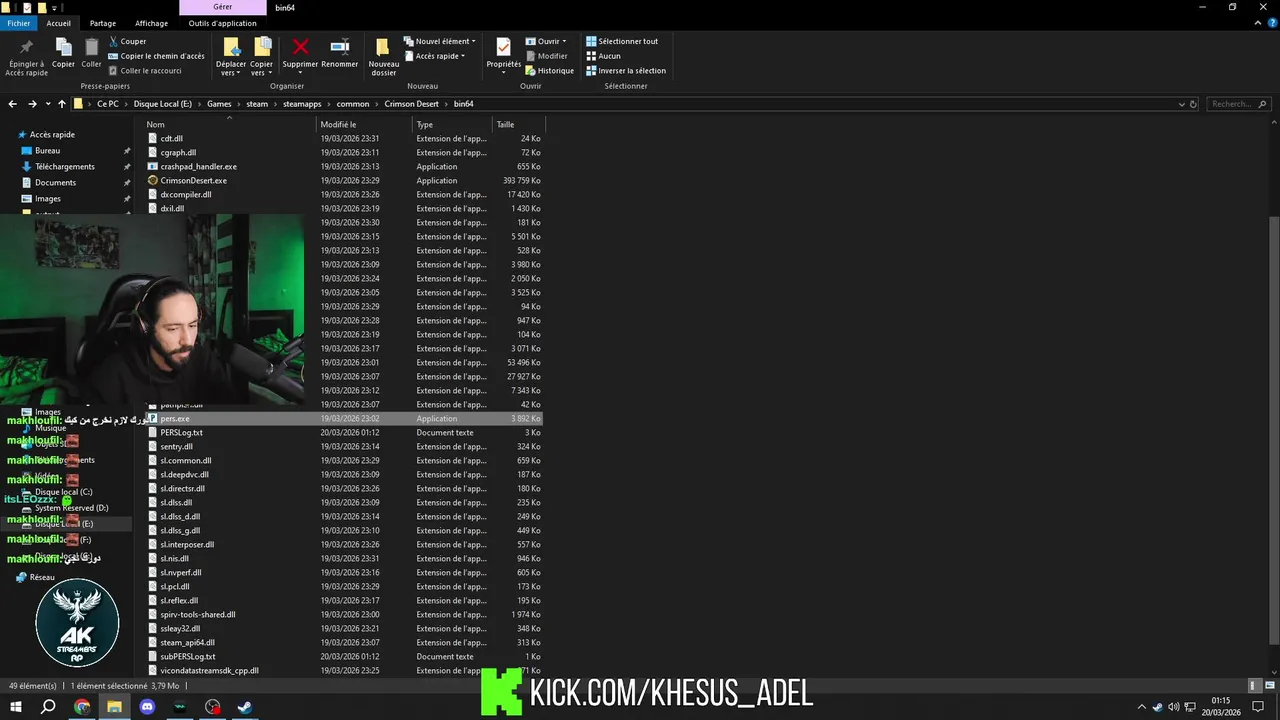Viewport: 1280px width, 720px height.
Task: Cut the selection with Couper
Action: pos(127,42)
